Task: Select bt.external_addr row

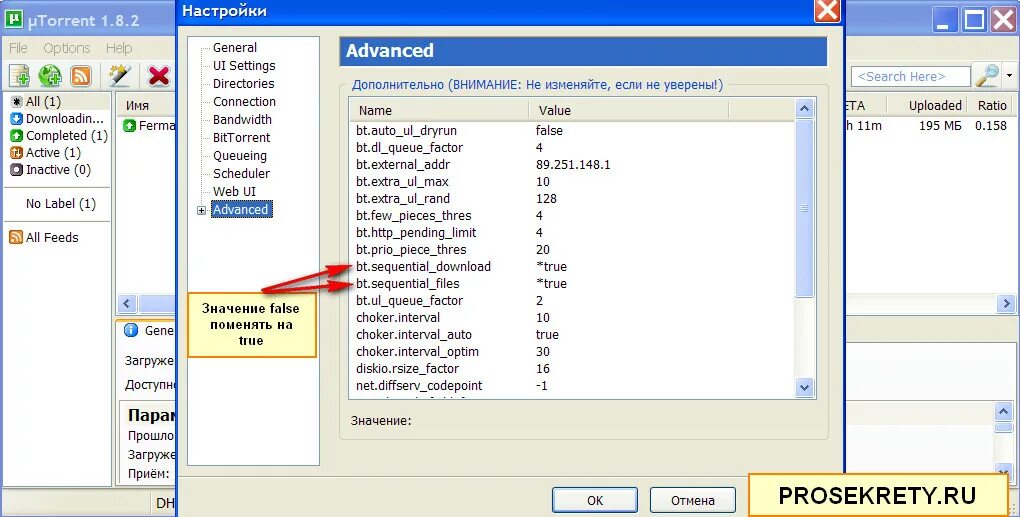Action: pos(572,165)
